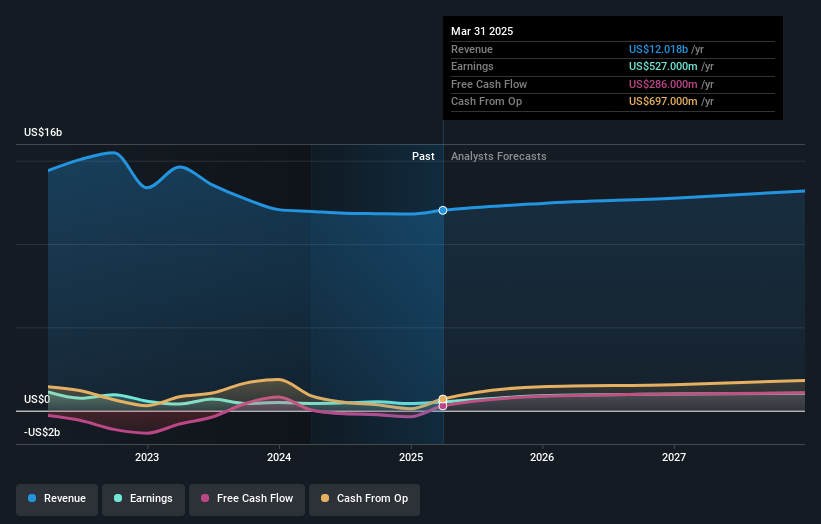The width and height of the screenshot is (821, 524).
Task: Click the blue Revenue legend dot
Action: [x=32, y=498]
